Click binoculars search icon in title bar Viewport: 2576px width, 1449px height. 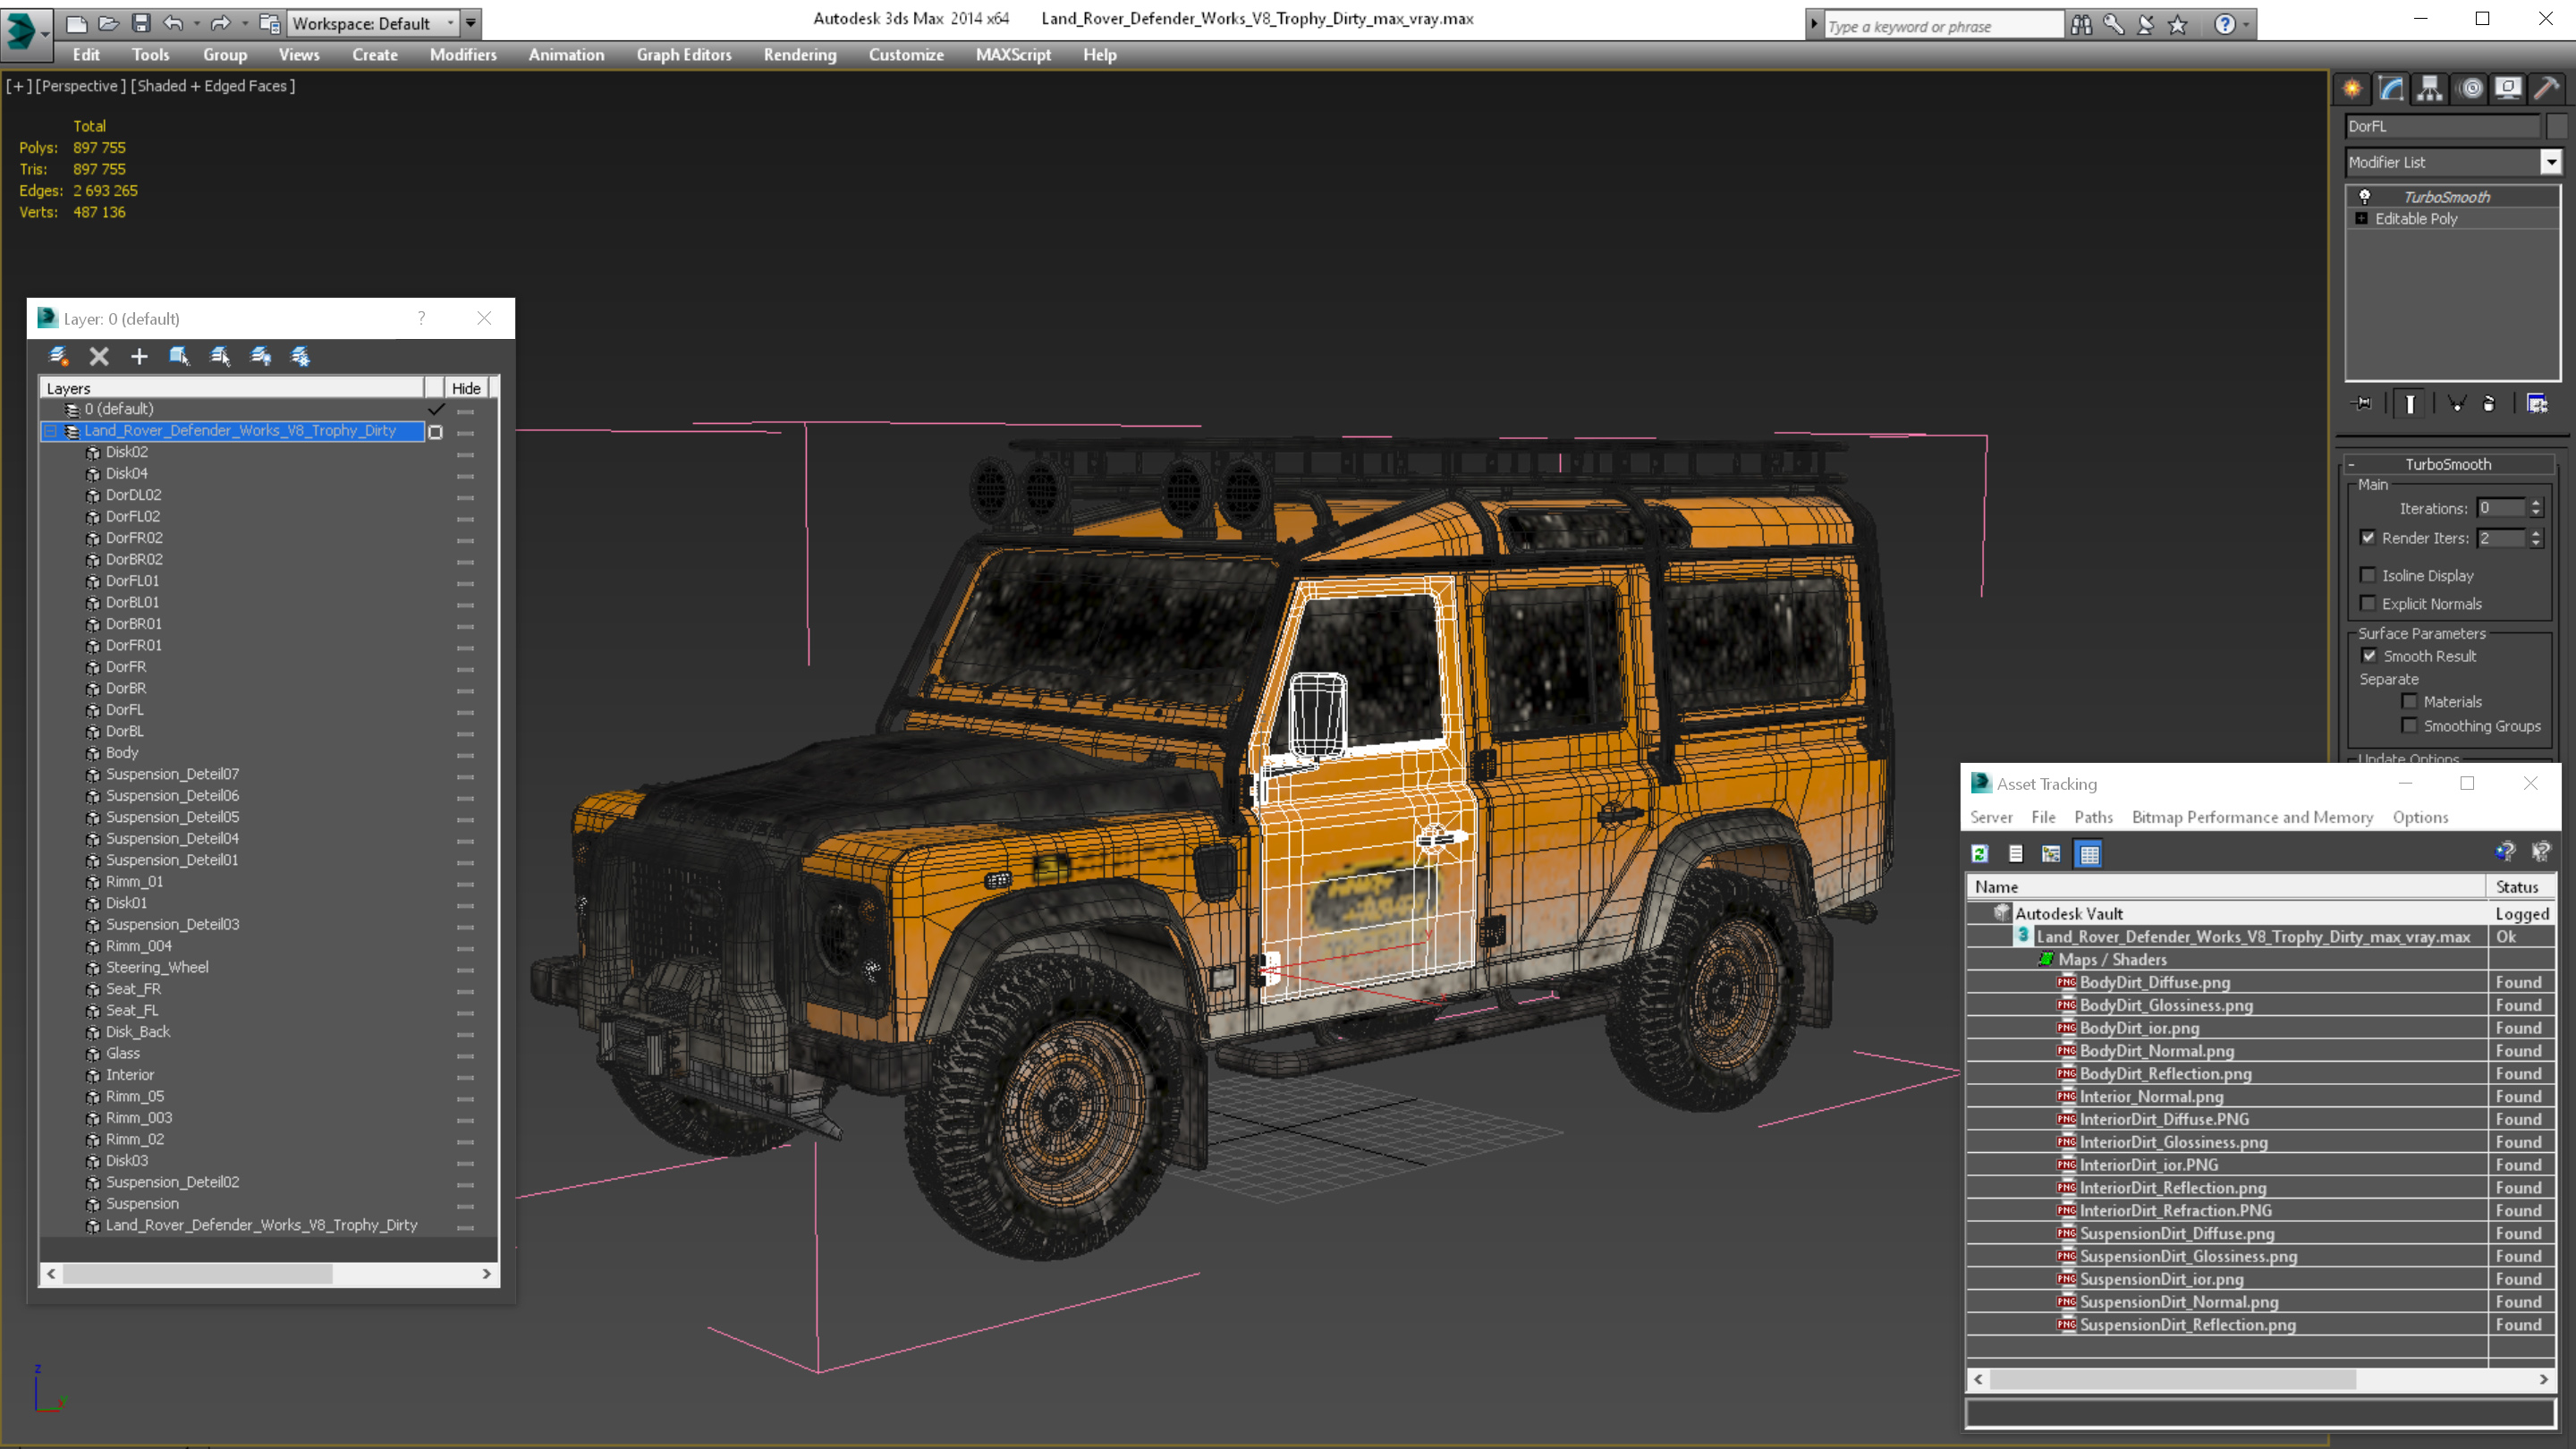point(2082,25)
